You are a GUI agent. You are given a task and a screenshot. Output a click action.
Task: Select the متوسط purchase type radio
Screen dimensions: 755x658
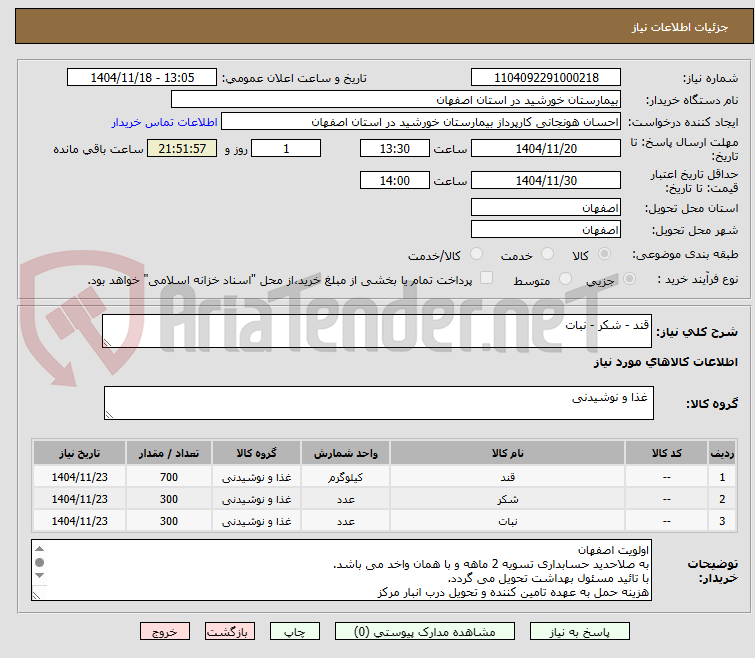click(565, 279)
